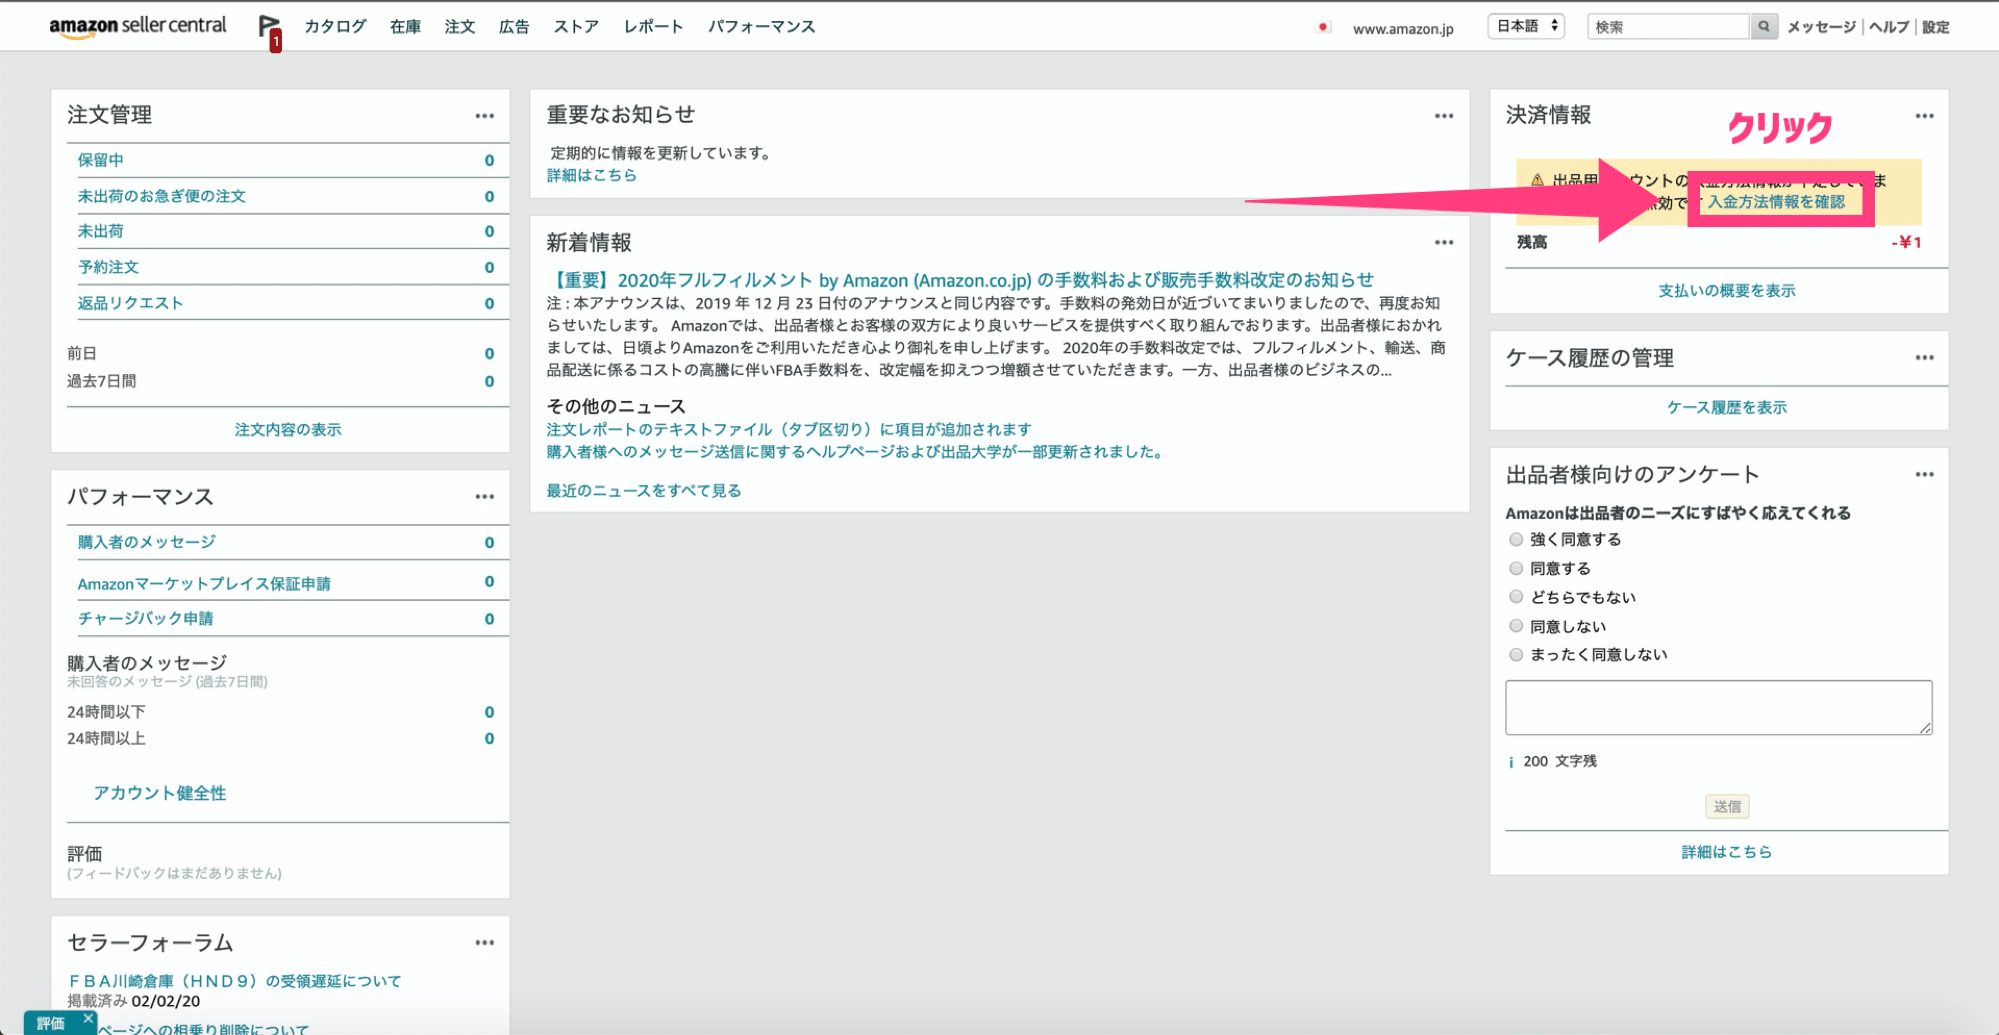The height and width of the screenshot is (1035, 1999).
Task: Click 支払いの概要を表示 link
Action: [x=1727, y=291]
